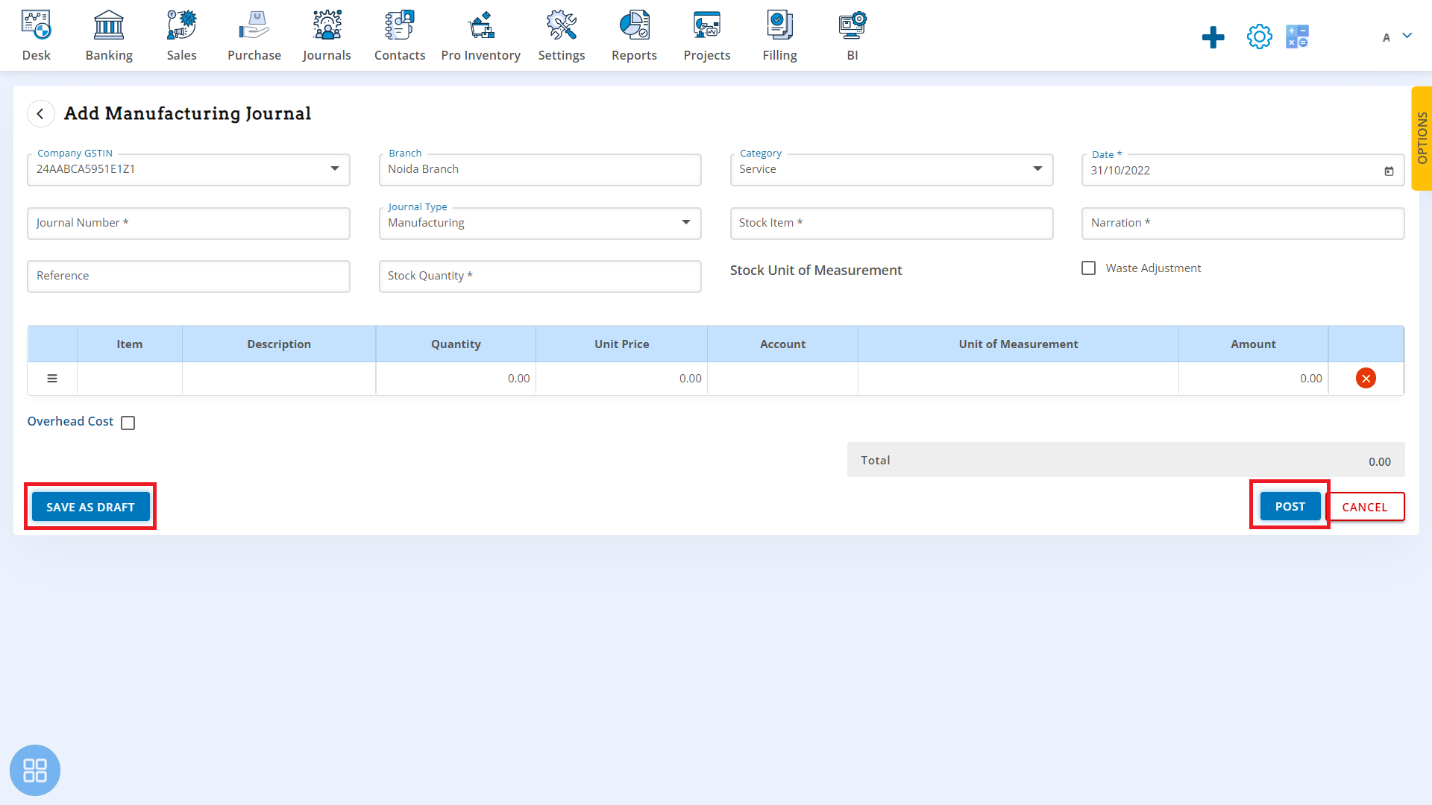Click the row drag handle icon
Screen dimensions: 1432x805
pyautogui.click(x=53, y=379)
